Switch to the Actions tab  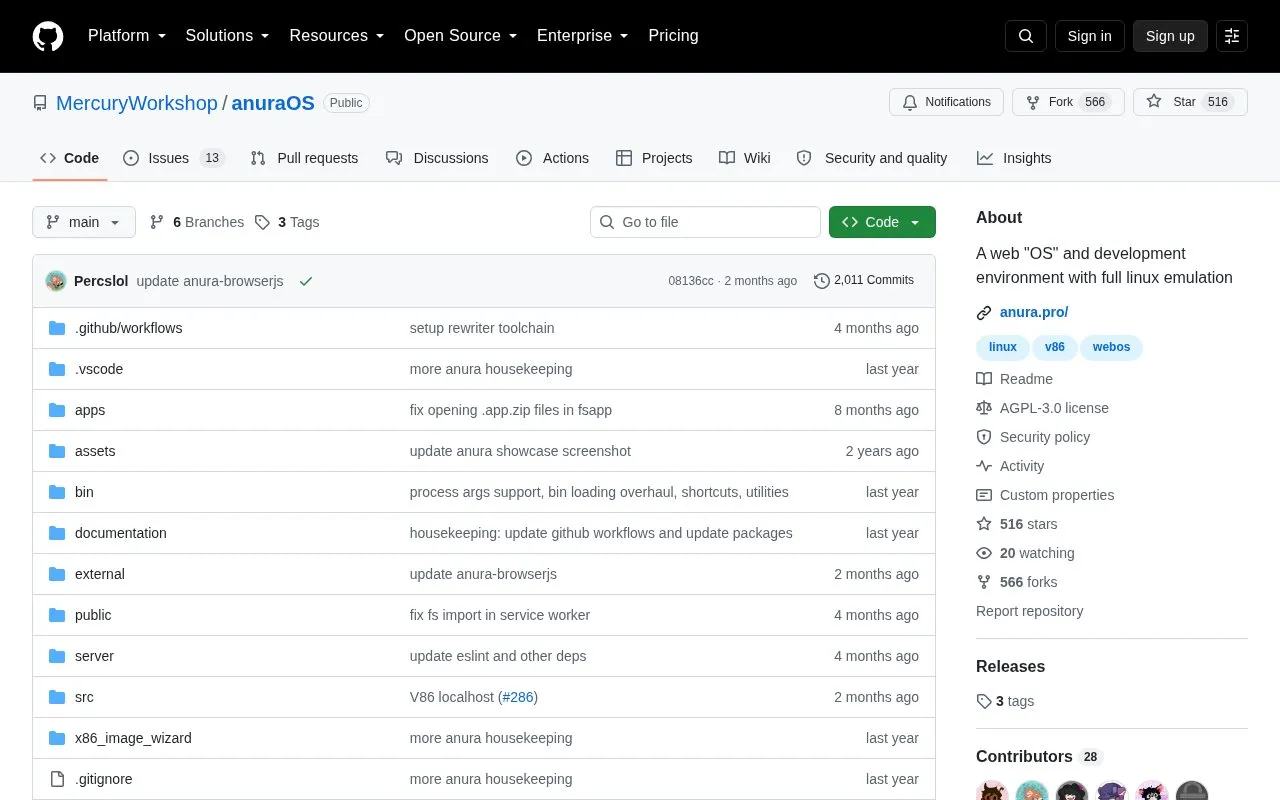[x=552, y=158]
